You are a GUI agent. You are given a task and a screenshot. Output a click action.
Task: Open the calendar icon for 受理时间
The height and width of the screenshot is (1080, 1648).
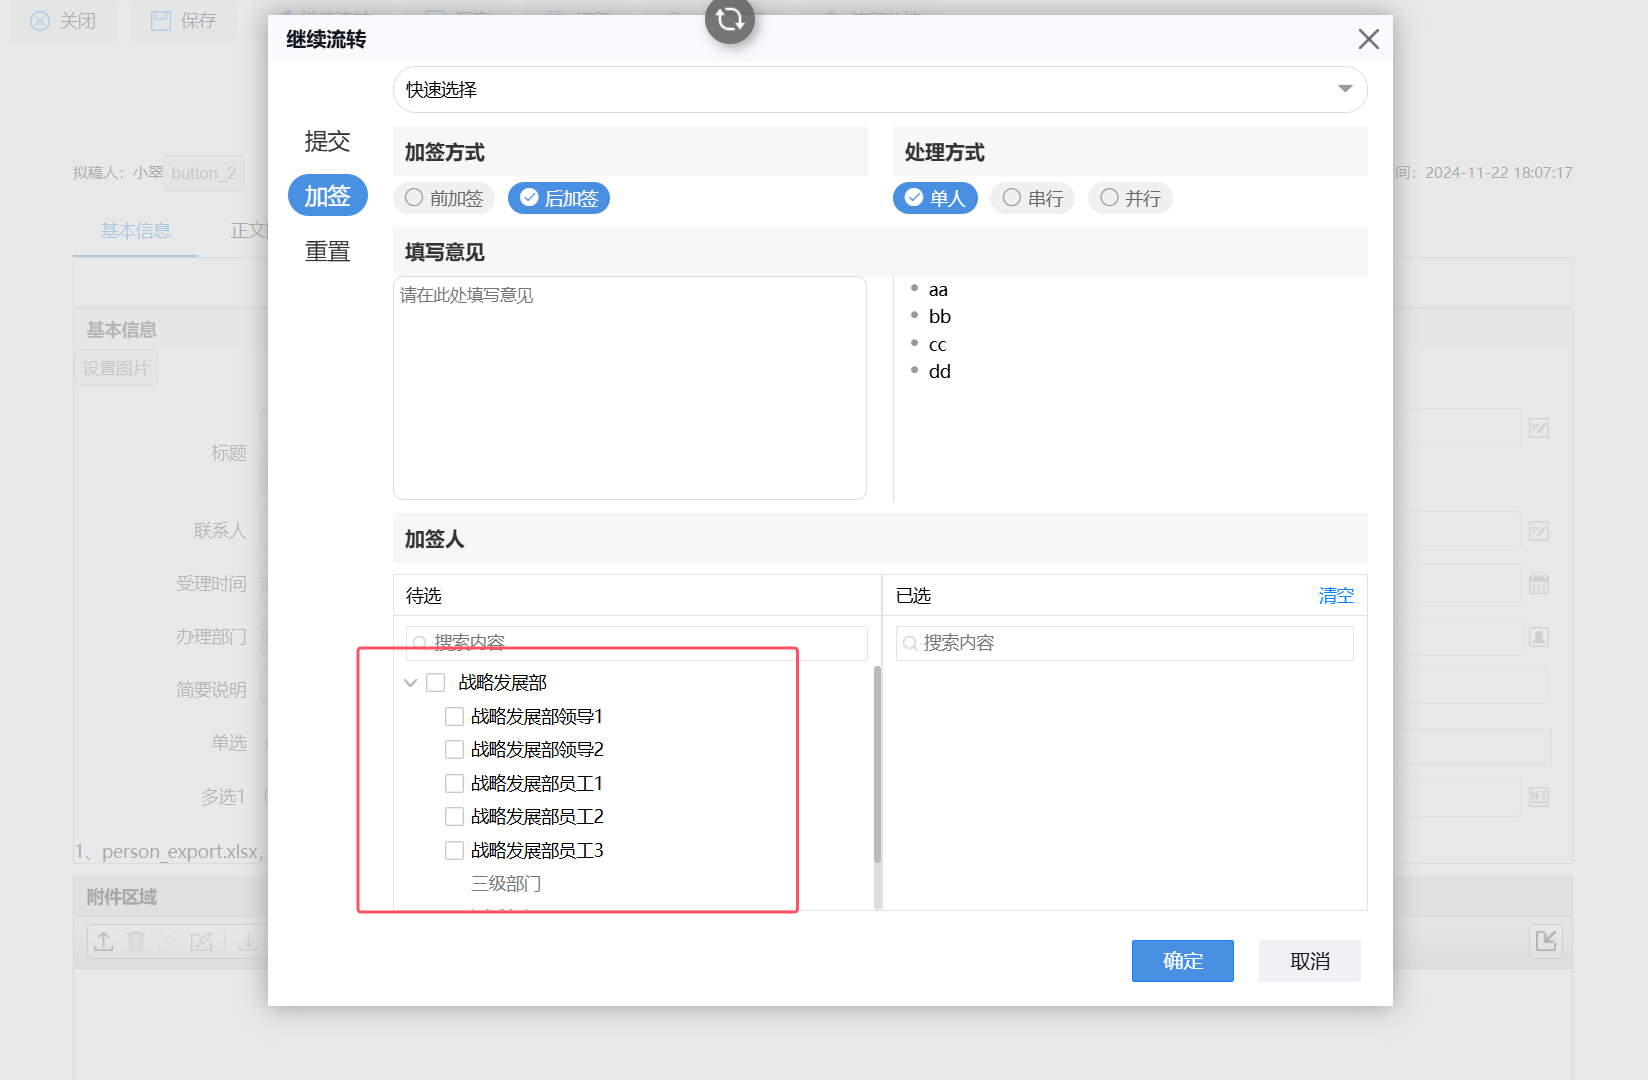point(1539,585)
